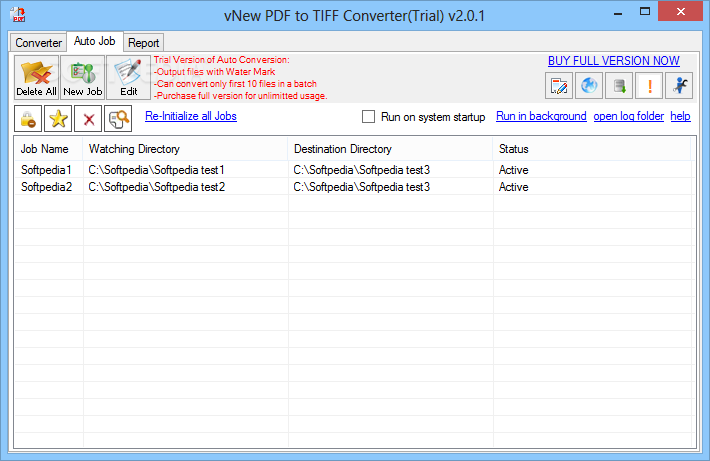
Task: Click the figure with wrench icon
Action: pos(679,86)
